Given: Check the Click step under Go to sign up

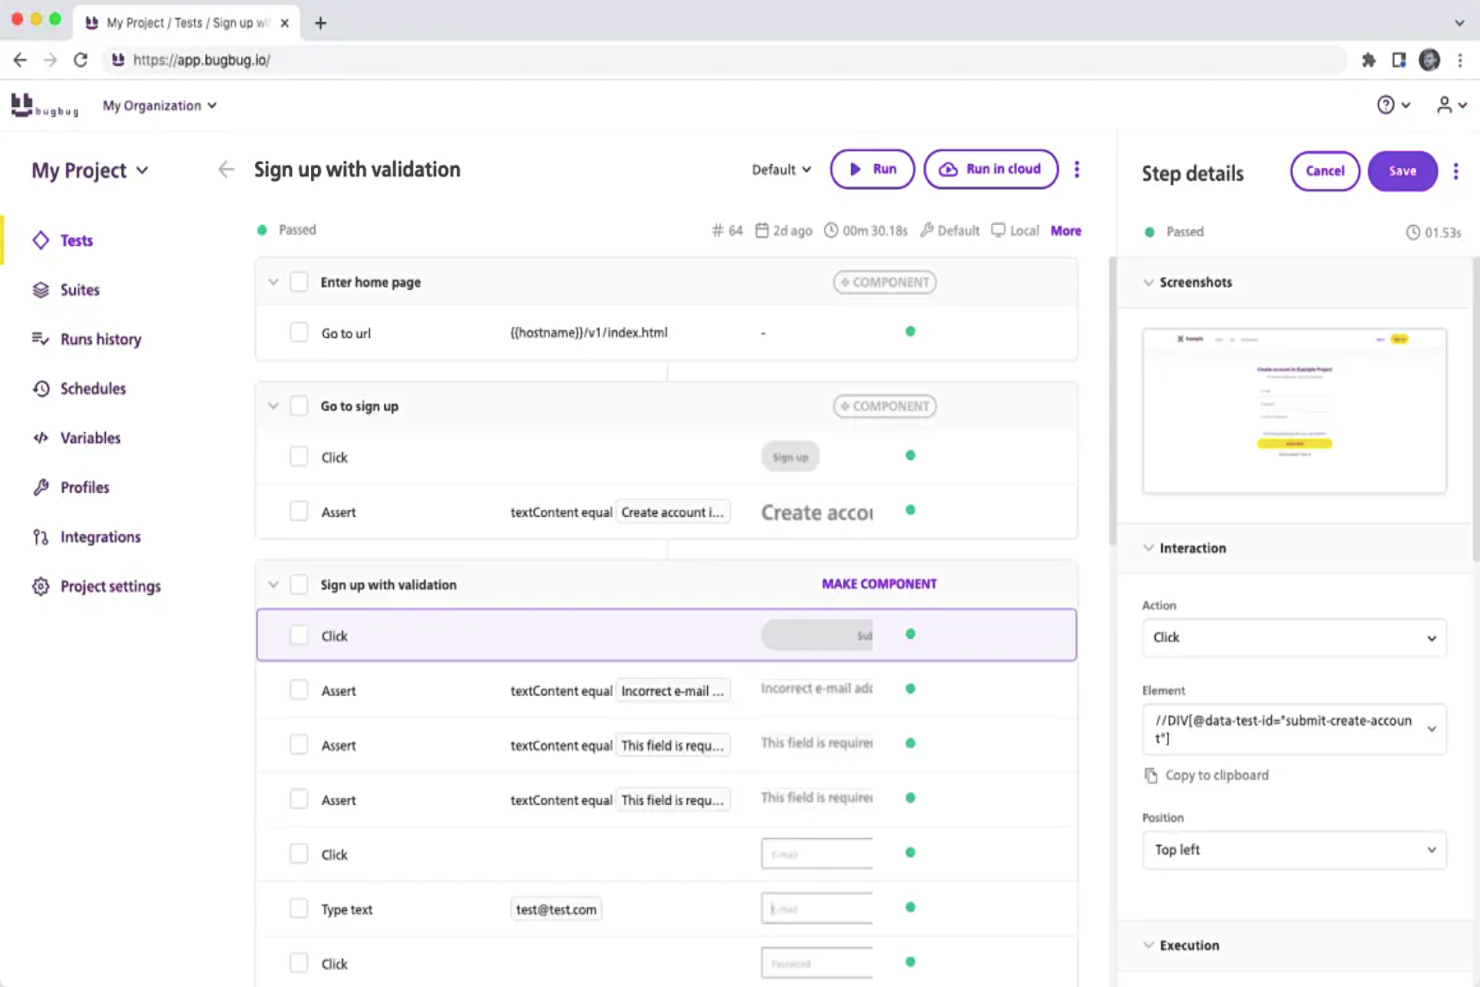Looking at the screenshot, I should [299, 457].
